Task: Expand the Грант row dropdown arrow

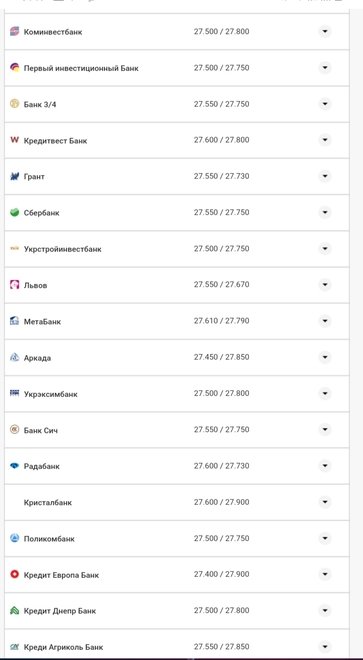Action: tap(325, 176)
